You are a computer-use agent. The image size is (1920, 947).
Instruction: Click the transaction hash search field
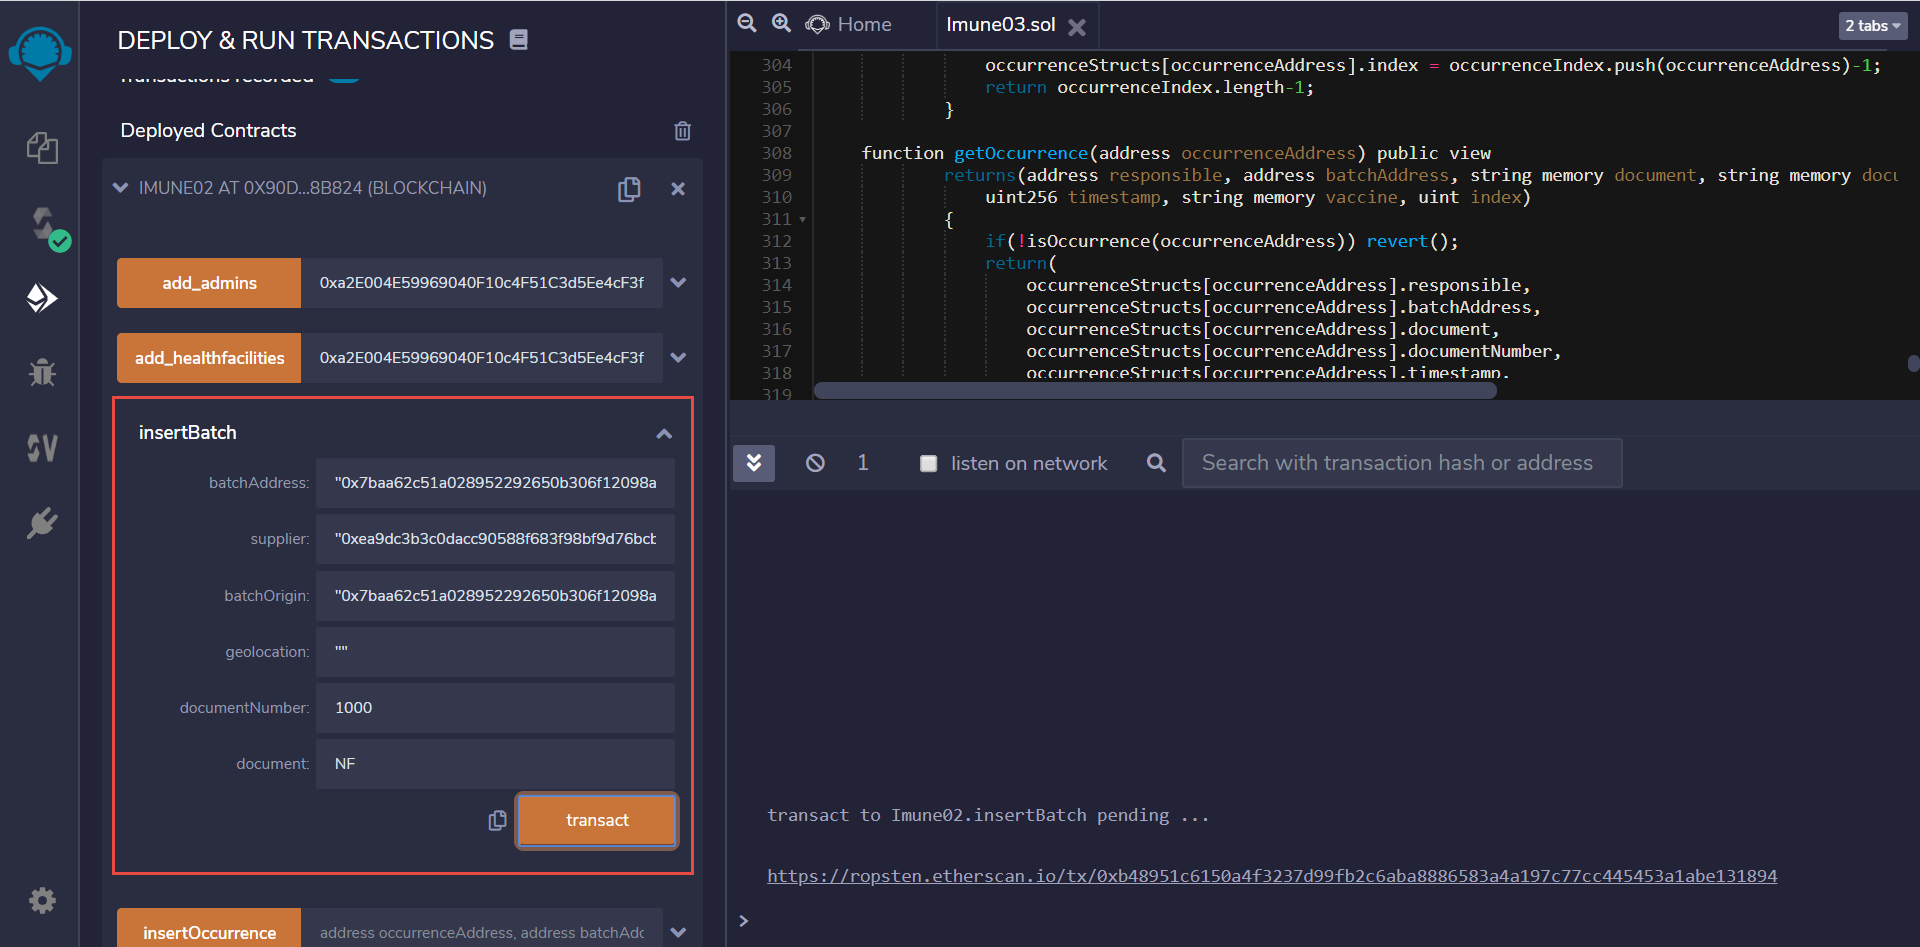[1402, 463]
